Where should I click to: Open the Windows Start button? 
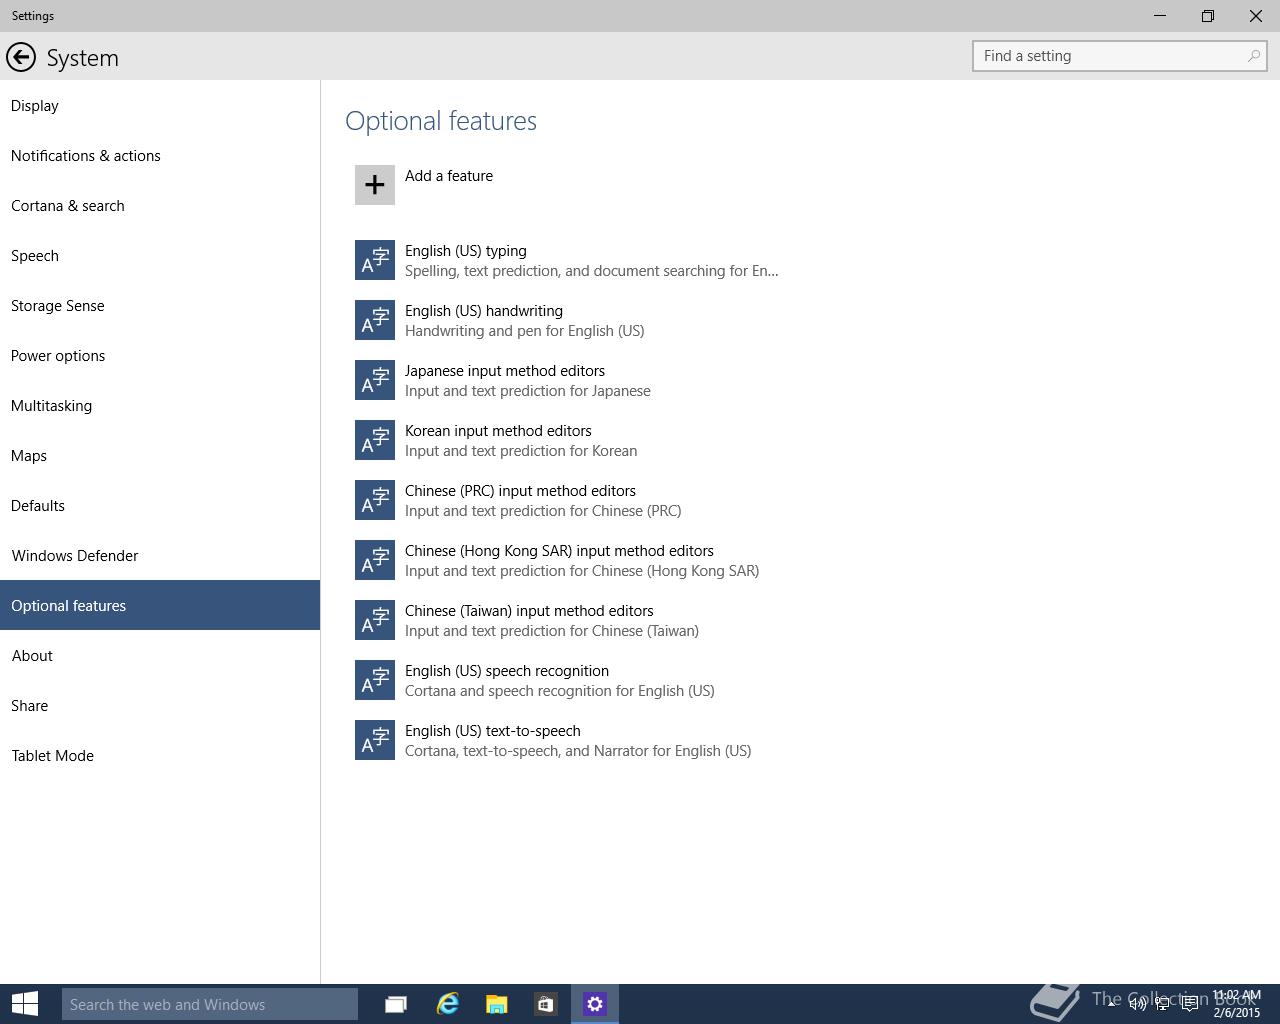(24, 1004)
